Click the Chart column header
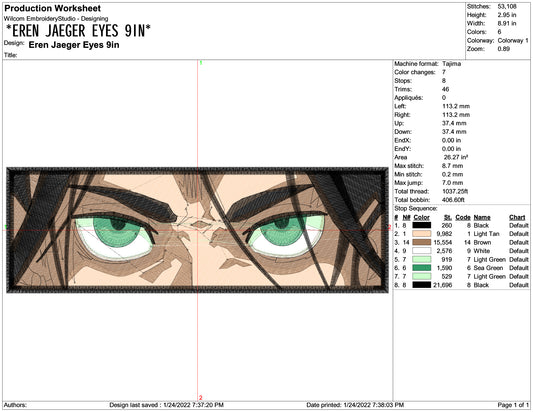The height and width of the screenshot is (412, 533). (517, 217)
